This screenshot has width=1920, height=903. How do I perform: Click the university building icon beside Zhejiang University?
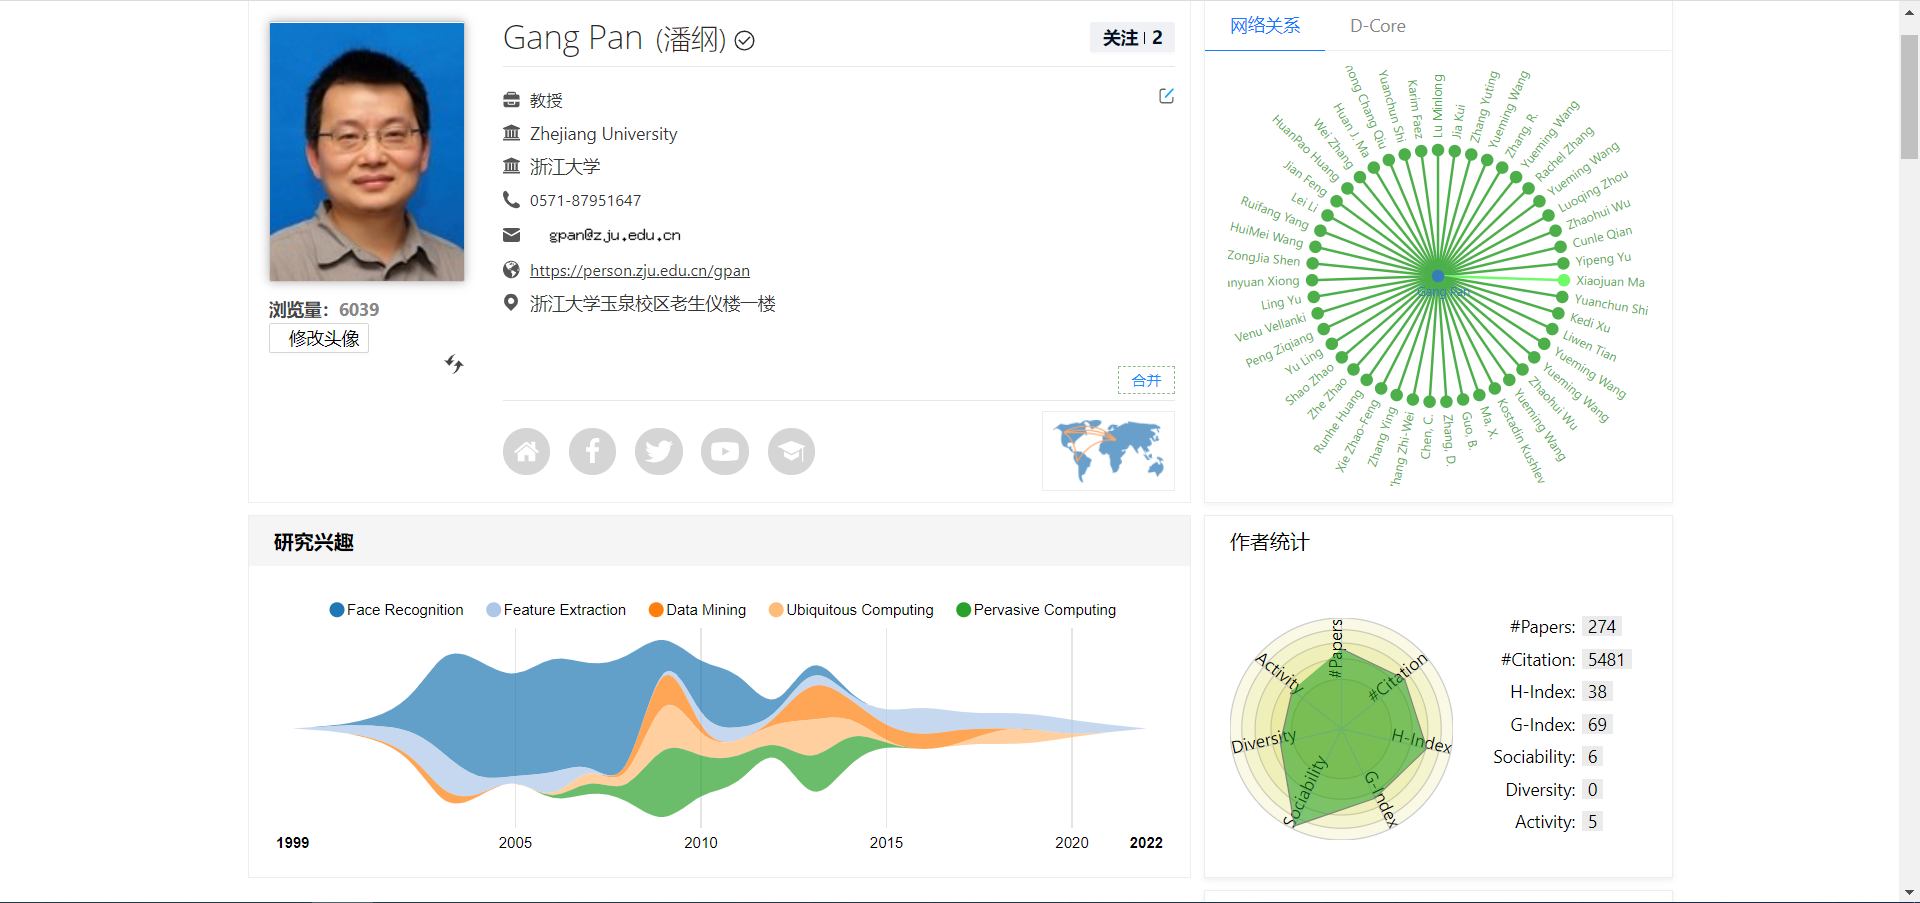pos(511,133)
